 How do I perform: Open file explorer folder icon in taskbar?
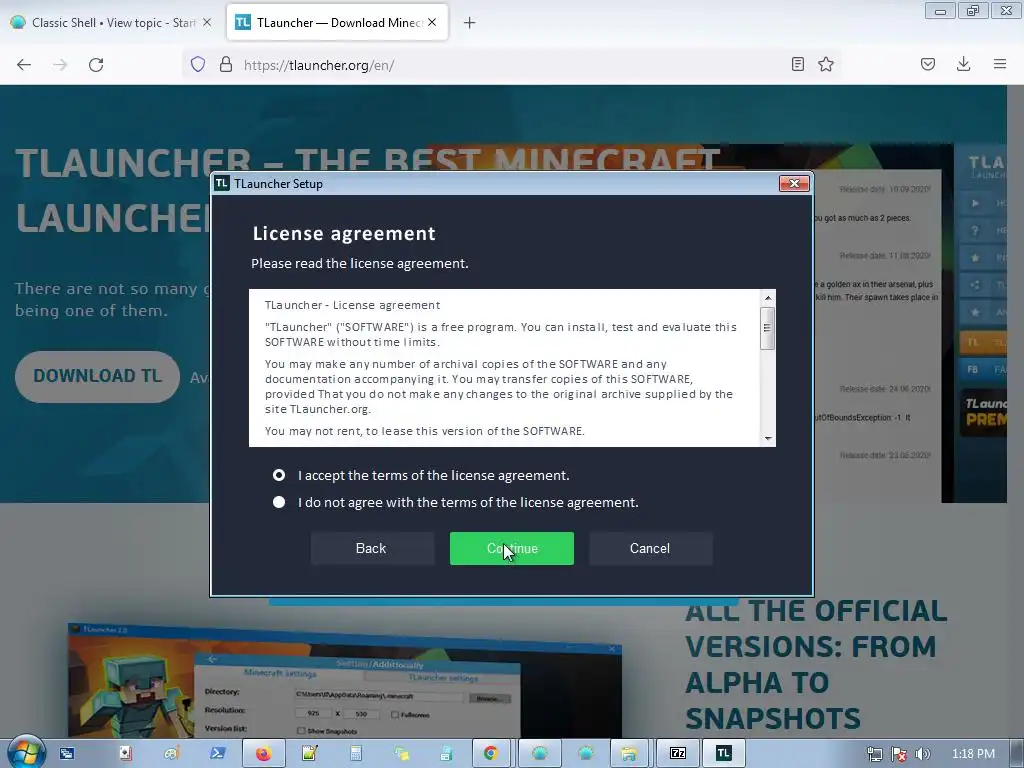pos(629,754)
